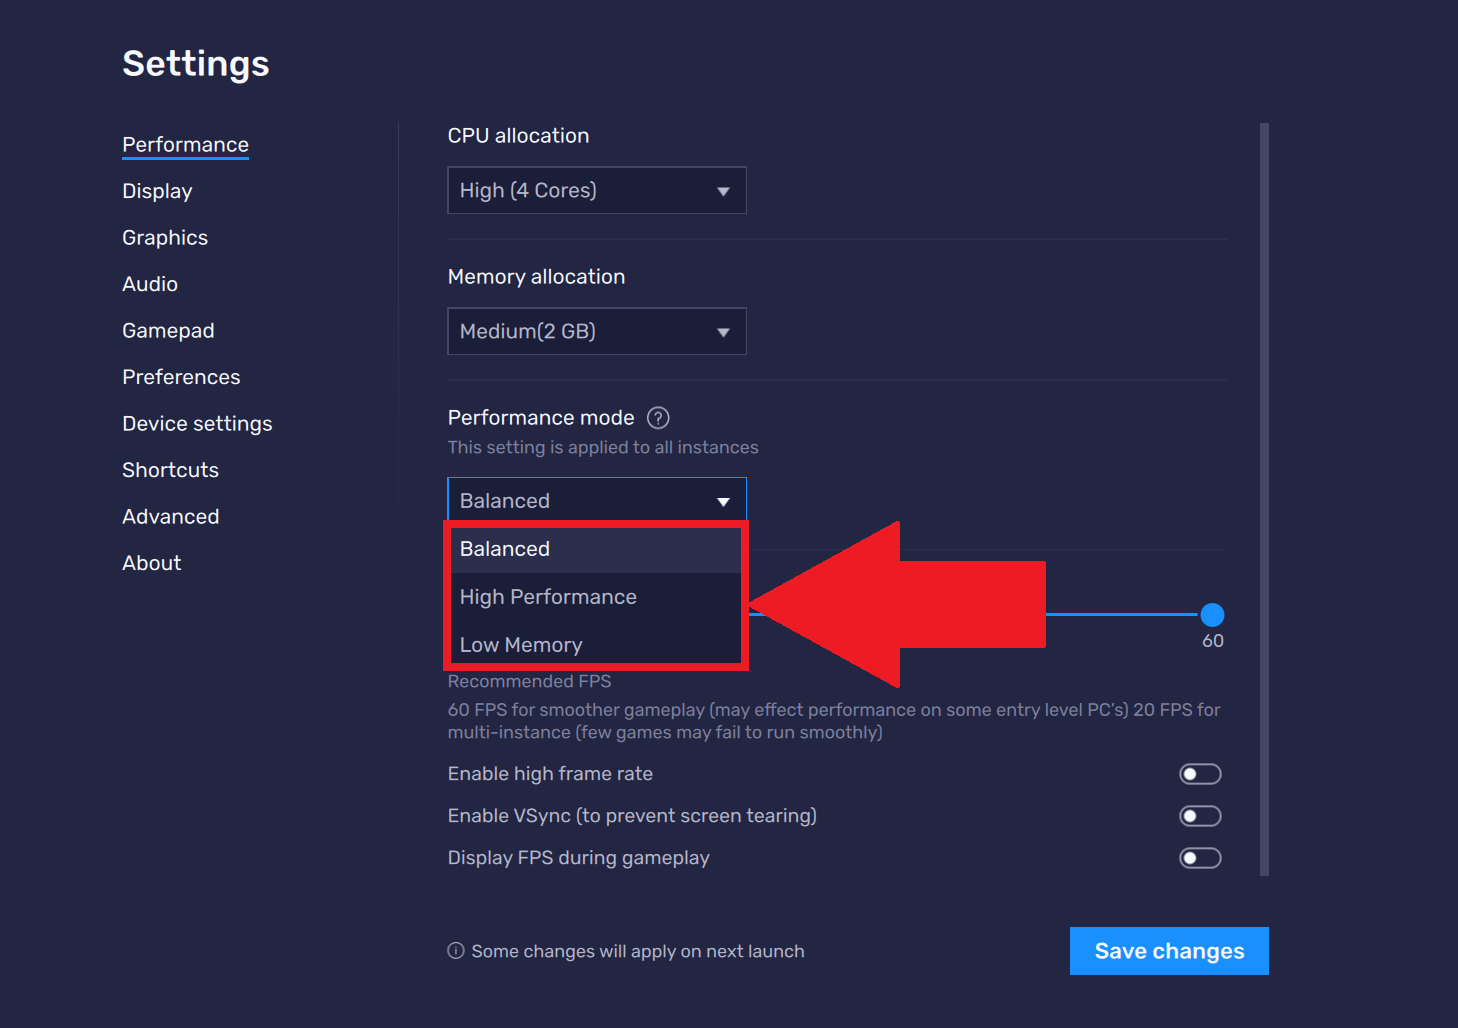Open the Shortcuts settings page
The height and width of the screenshot is (1028, 1458).
pos(170,470)
